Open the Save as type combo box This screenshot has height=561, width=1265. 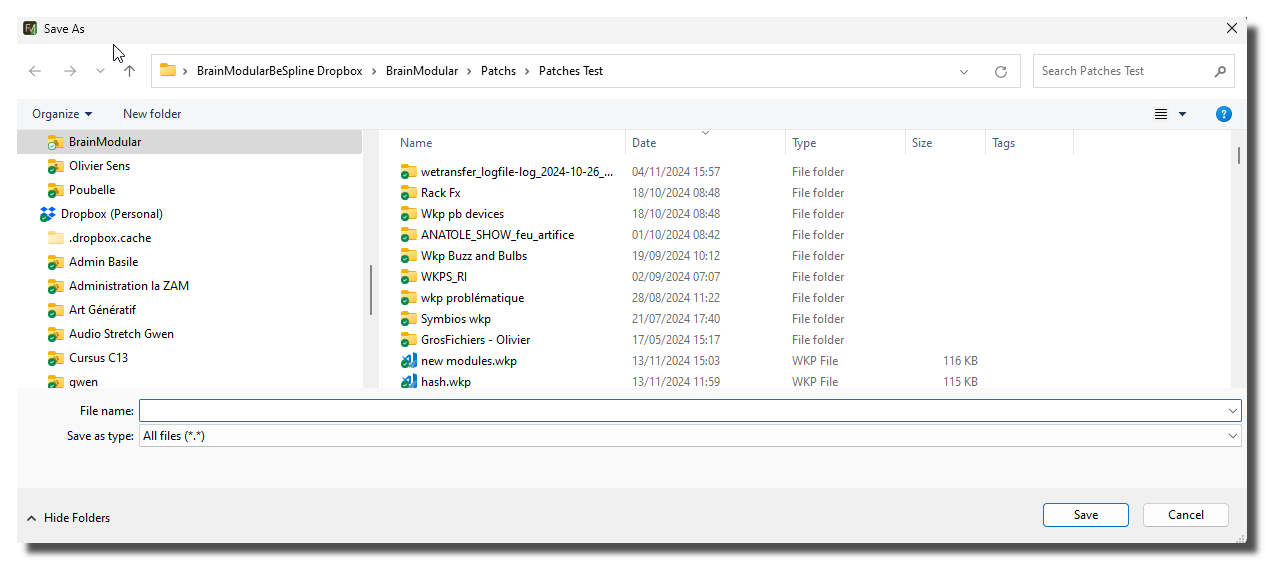(x=690, y=436)
